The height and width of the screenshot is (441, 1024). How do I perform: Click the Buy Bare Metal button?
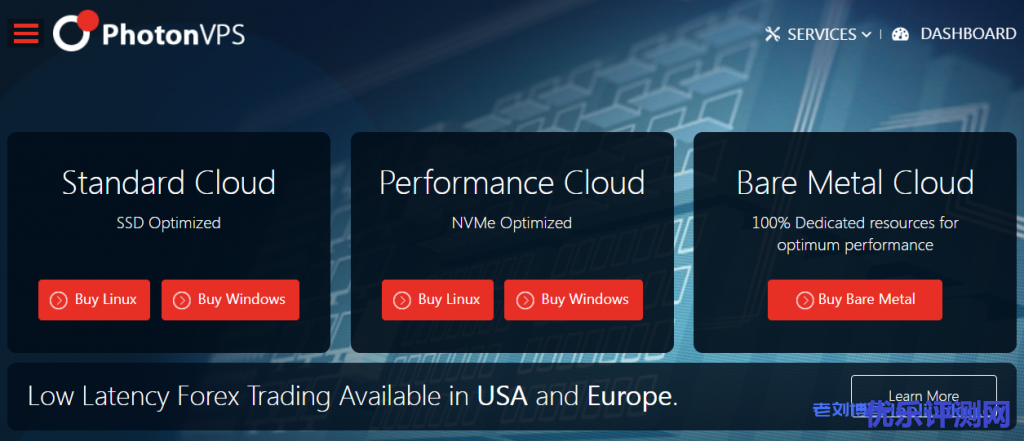[855, 300]
